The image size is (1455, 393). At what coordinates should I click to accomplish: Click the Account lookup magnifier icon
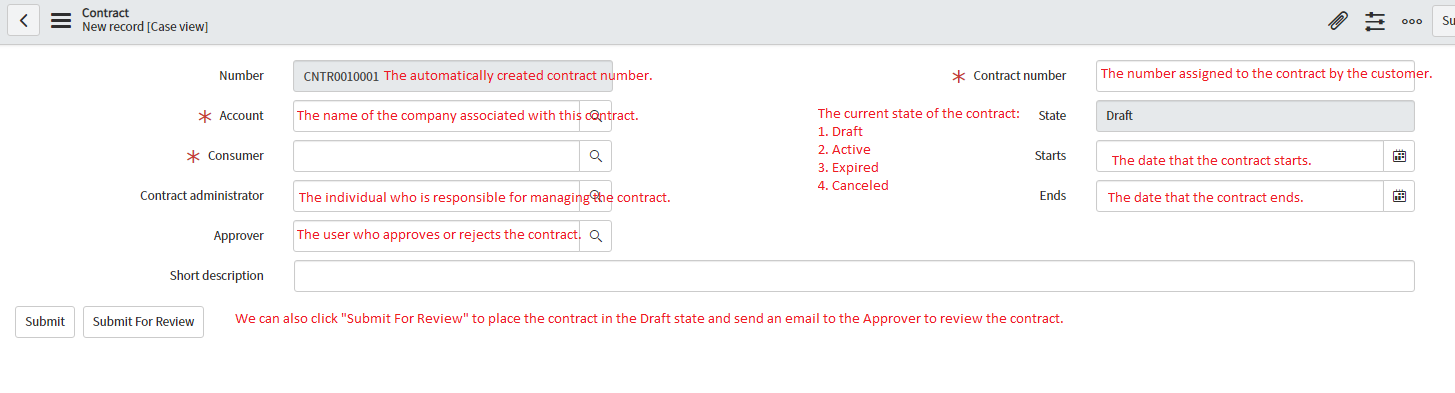click(595, 116)
